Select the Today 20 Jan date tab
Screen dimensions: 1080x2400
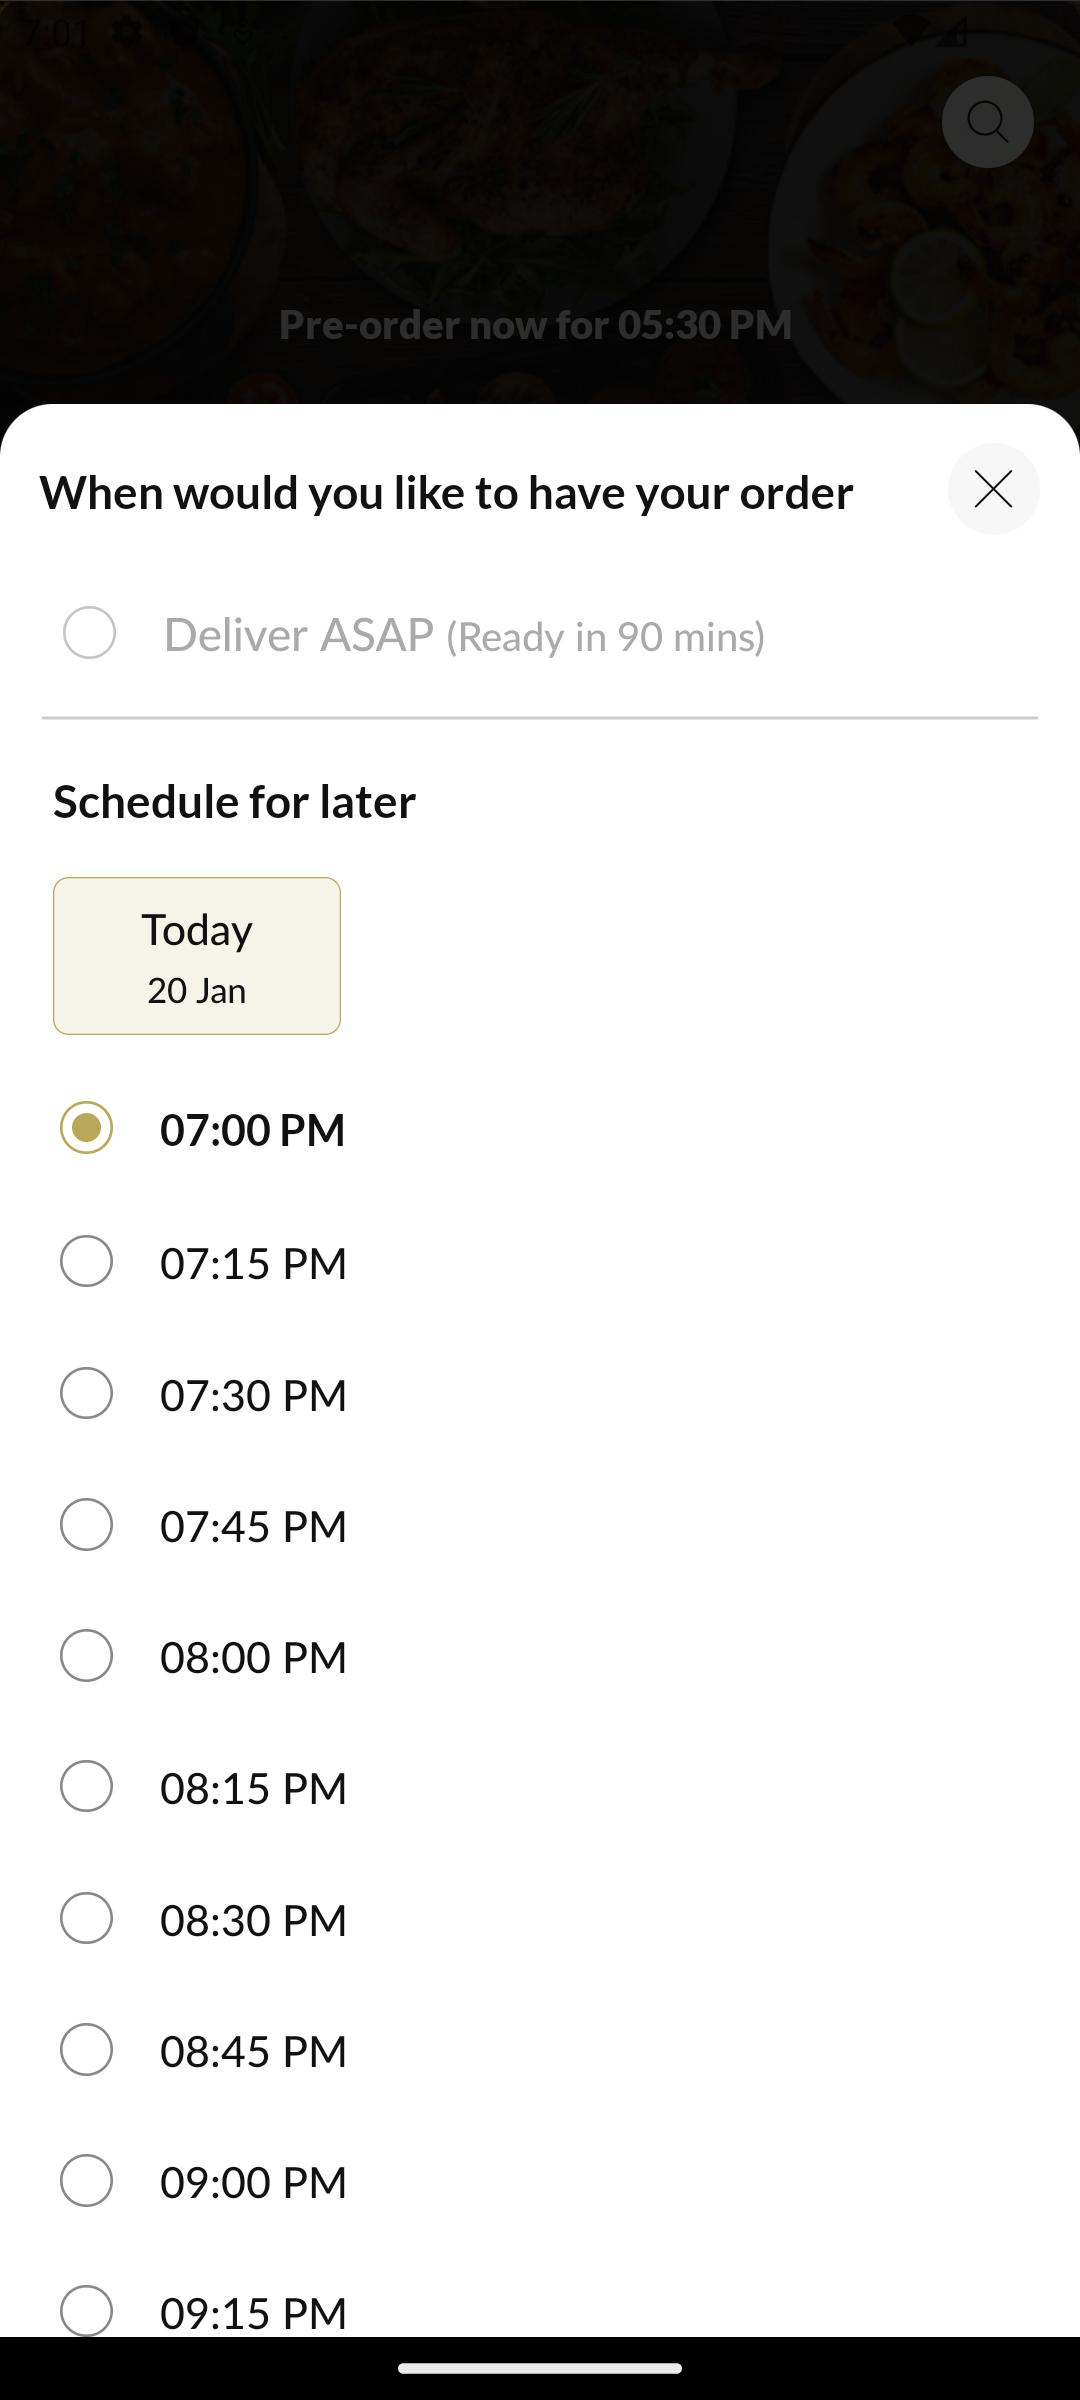[197, 956]
